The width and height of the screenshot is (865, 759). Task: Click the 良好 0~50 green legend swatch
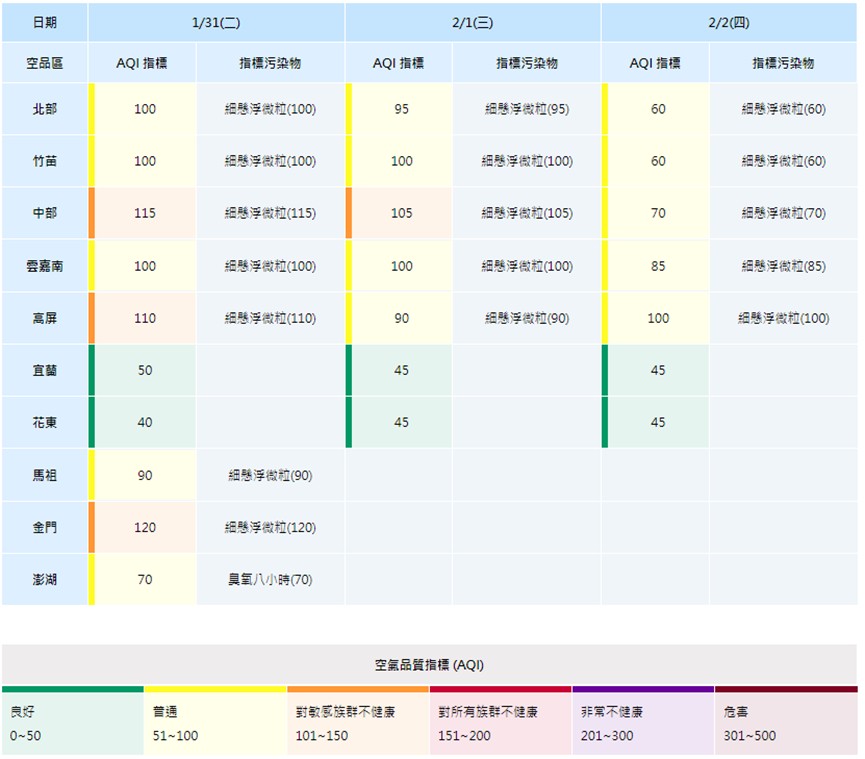(72, 722)
